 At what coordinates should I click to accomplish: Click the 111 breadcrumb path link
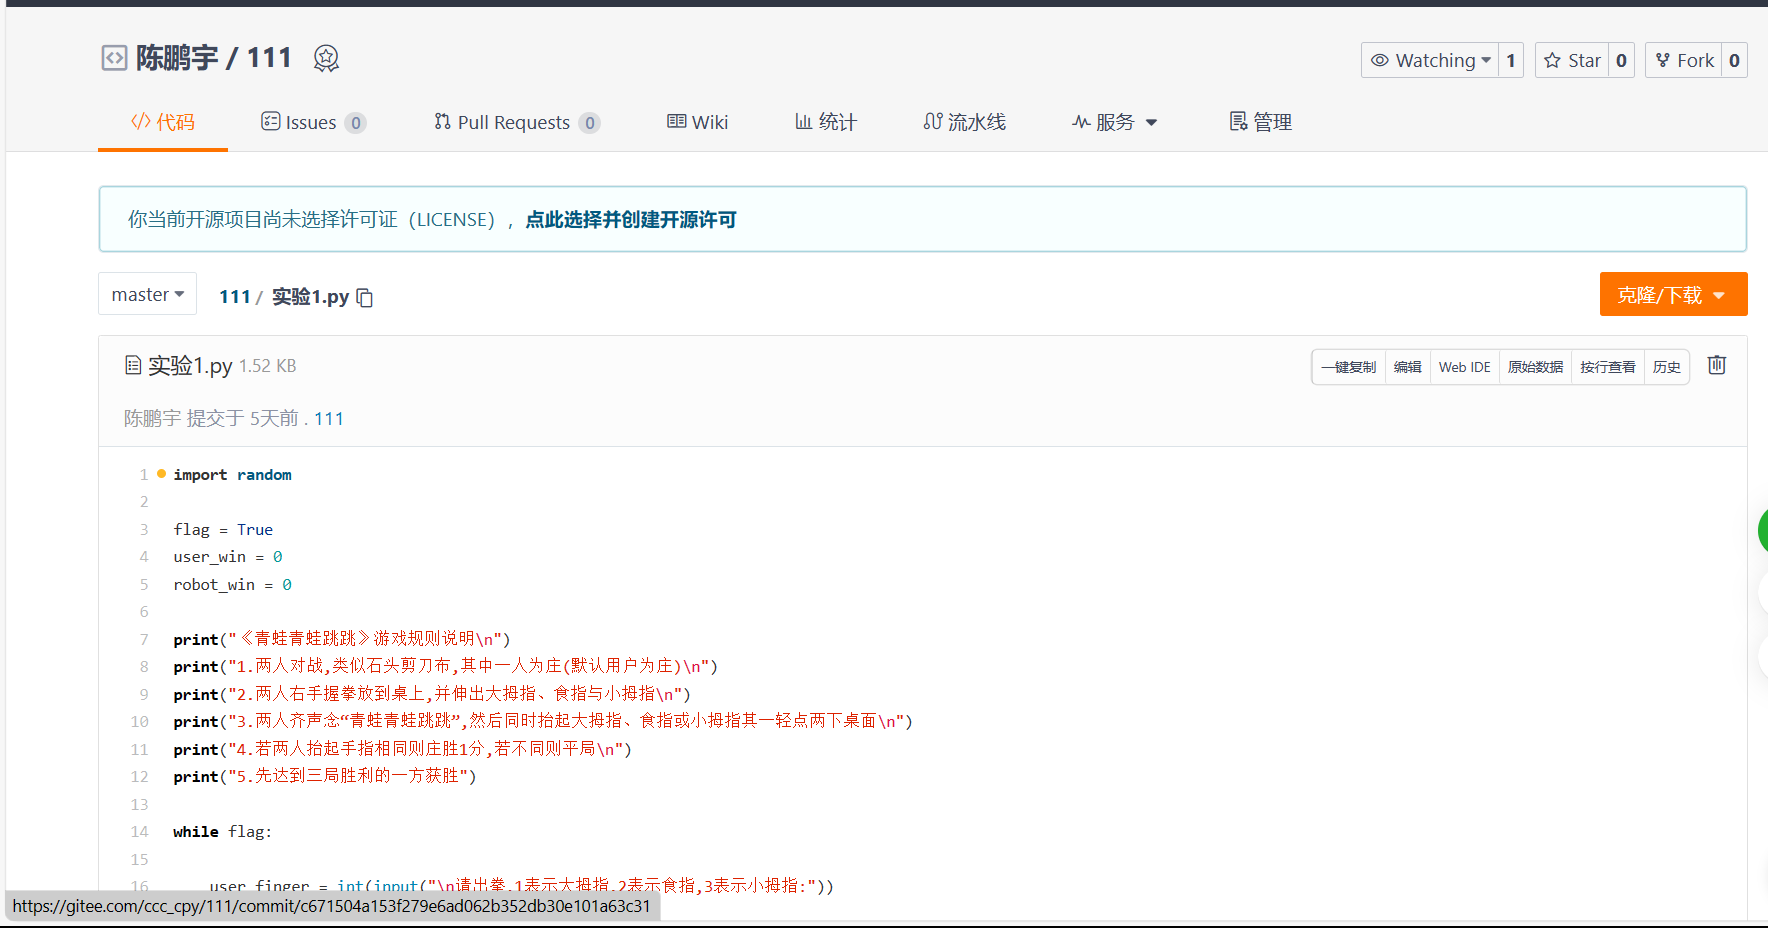pyautogui.click(x=235, y=297)
